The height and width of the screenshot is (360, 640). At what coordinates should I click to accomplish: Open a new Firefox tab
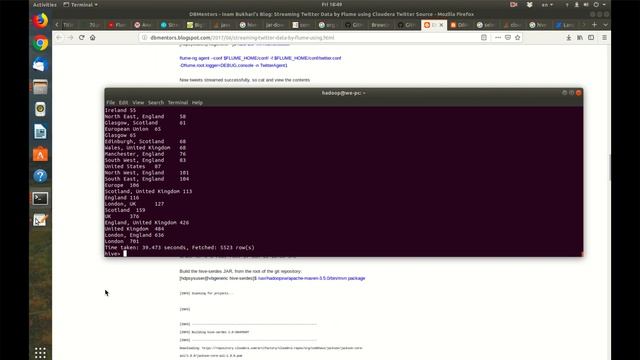coord(594,25)
